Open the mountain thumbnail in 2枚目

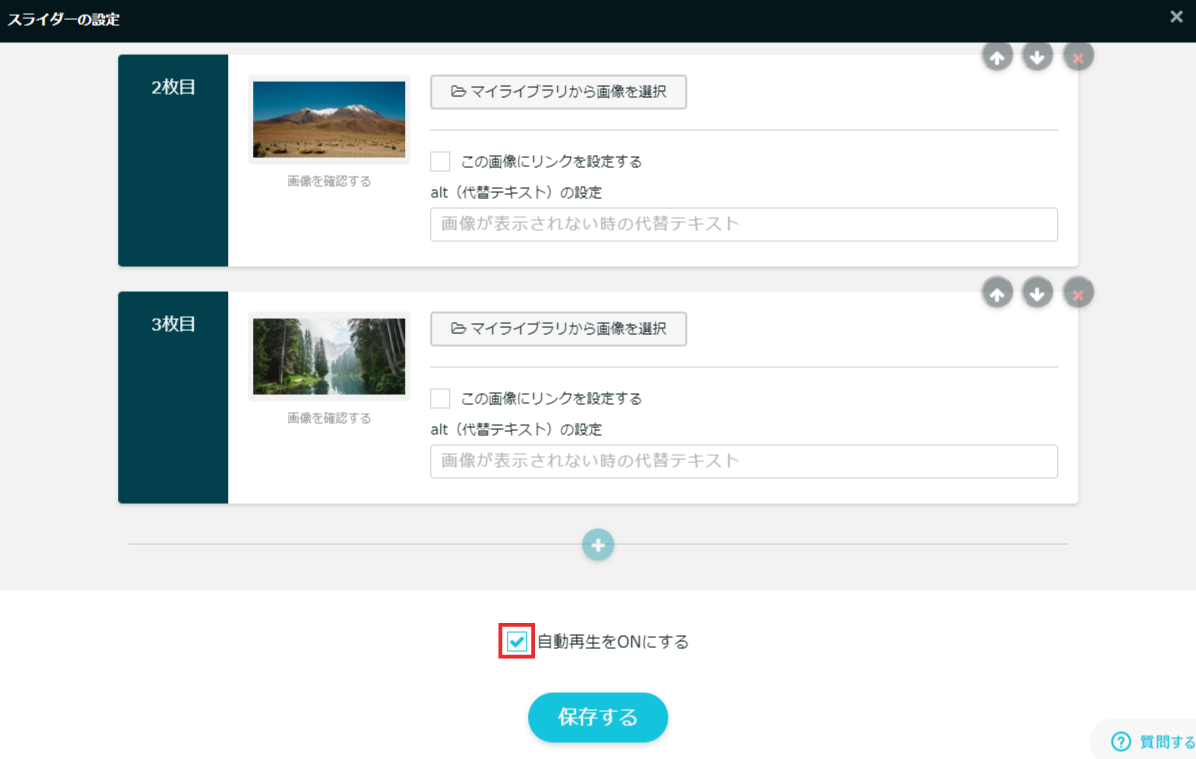329,120
